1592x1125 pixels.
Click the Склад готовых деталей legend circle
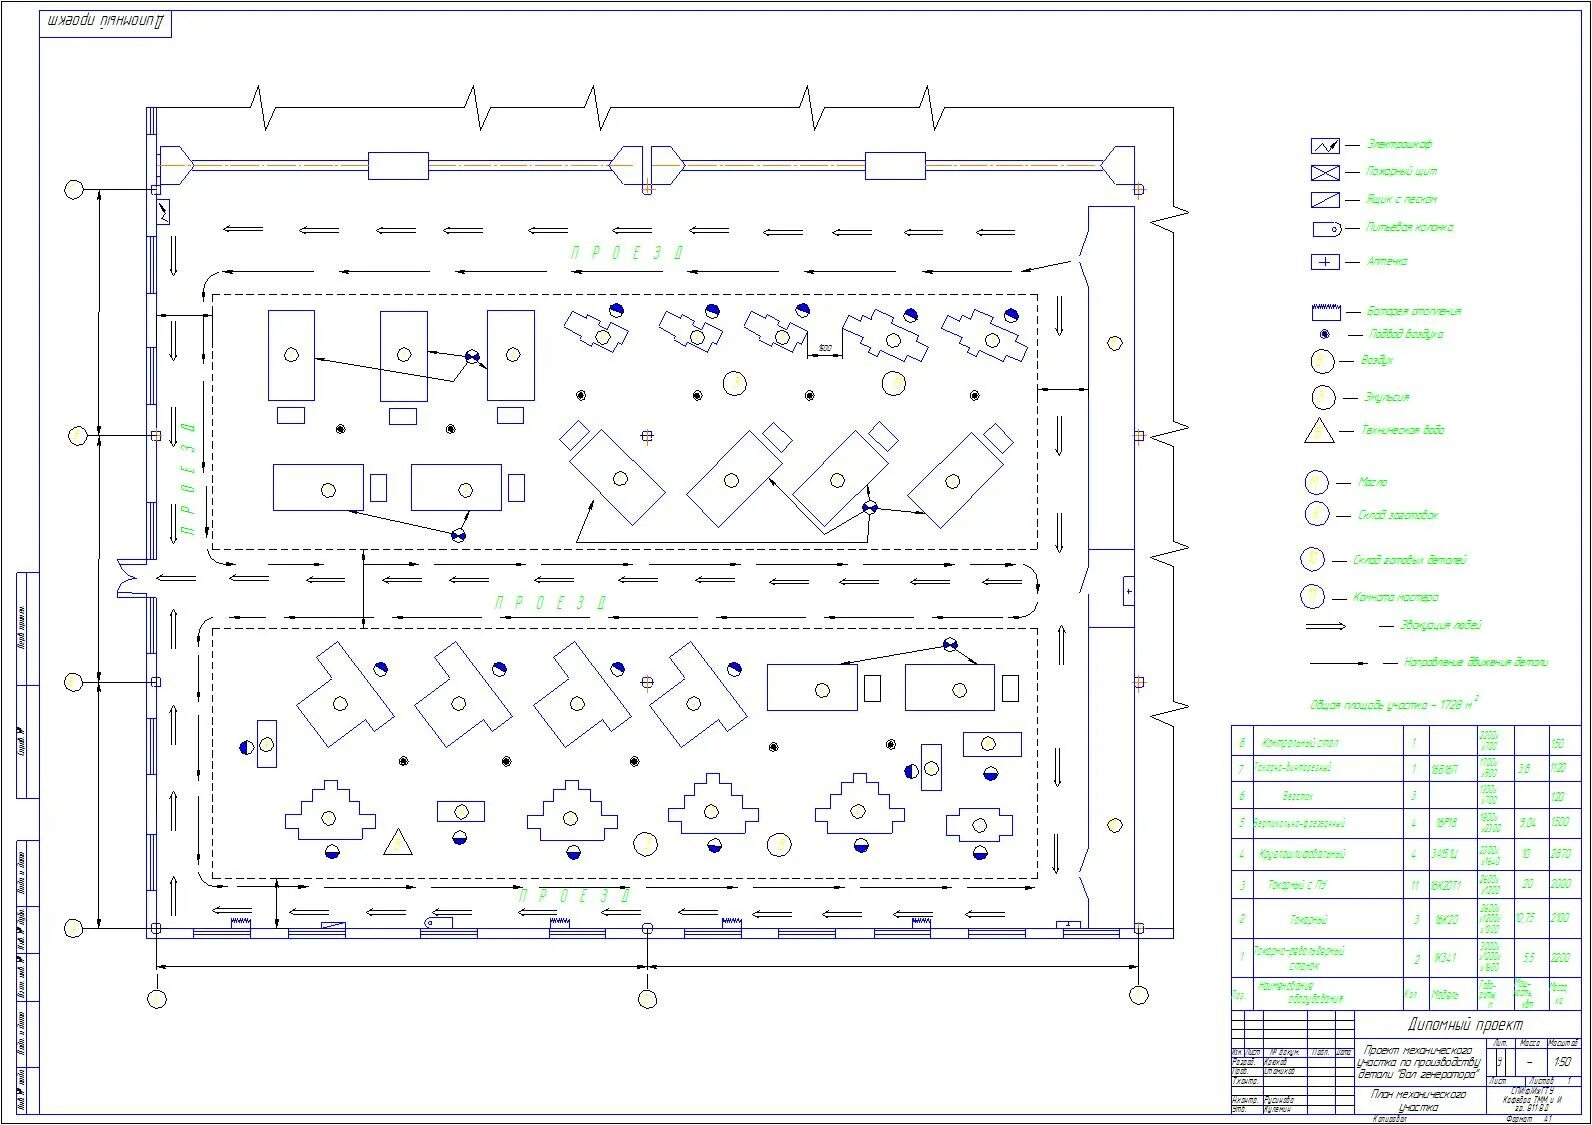point(1312,560)
